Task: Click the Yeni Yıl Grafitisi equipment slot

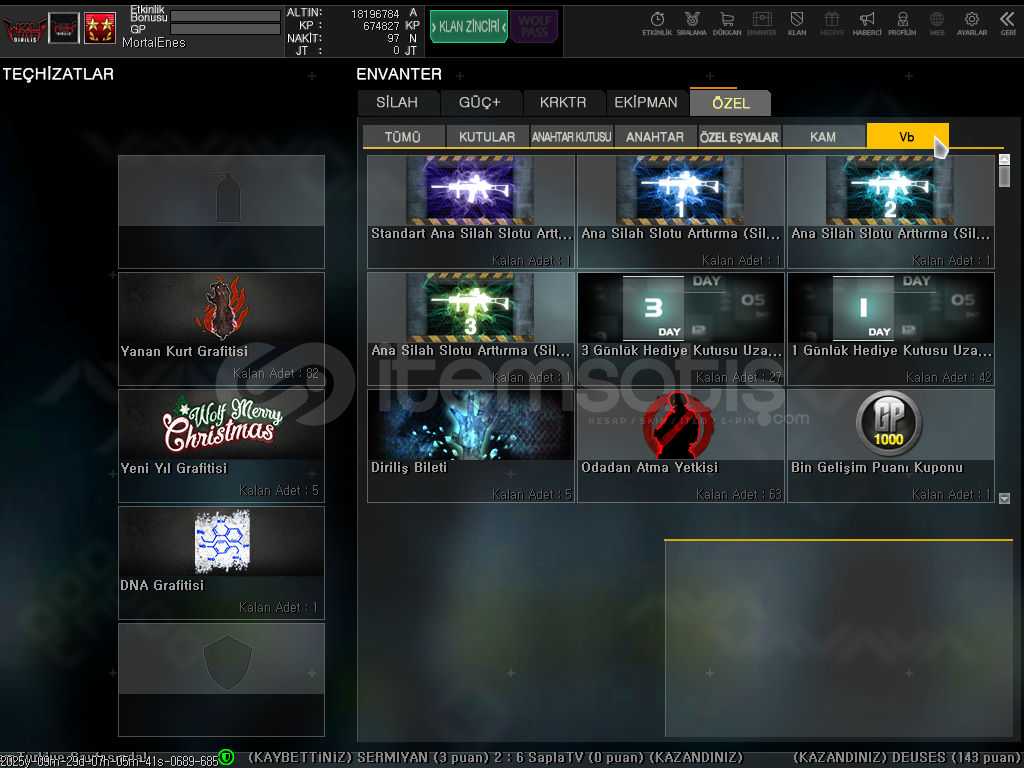Action: pos(221,446)
